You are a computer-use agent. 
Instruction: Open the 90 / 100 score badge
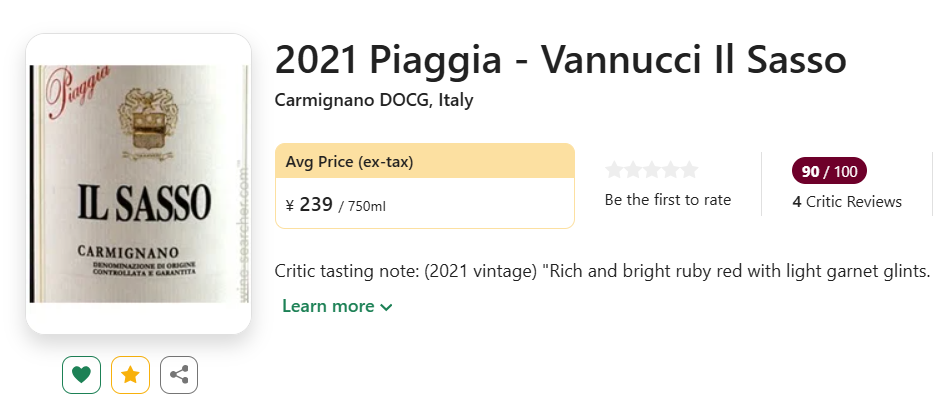(x=829, y=172)
